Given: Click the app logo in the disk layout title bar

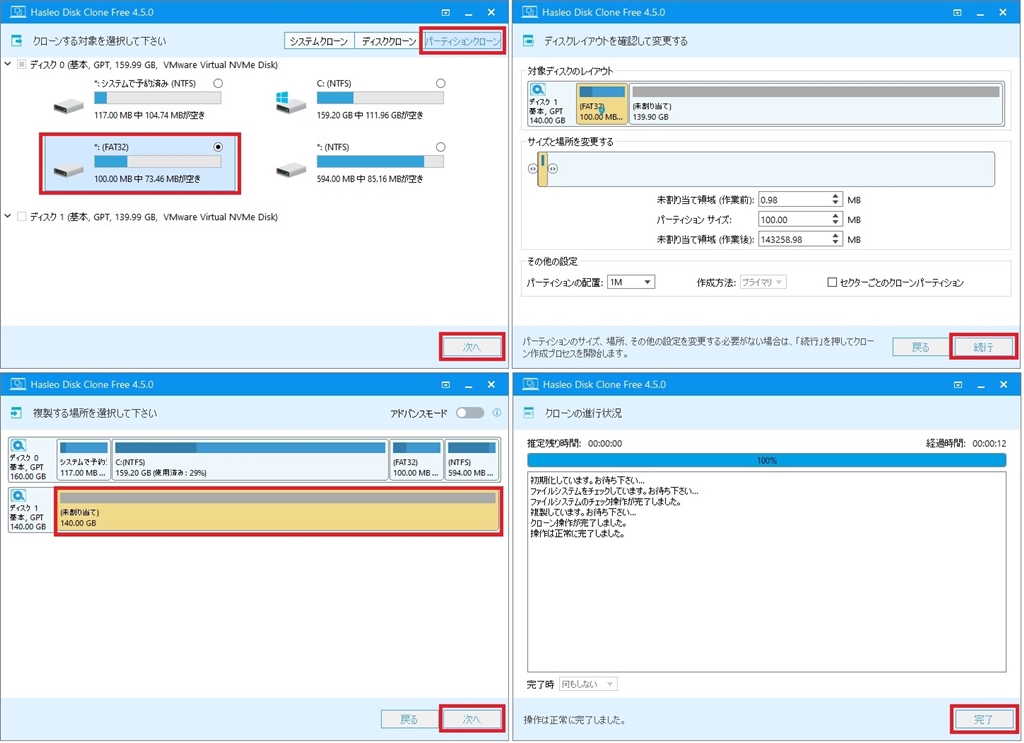Looking at the screenshot, I should tap(530, 12).
